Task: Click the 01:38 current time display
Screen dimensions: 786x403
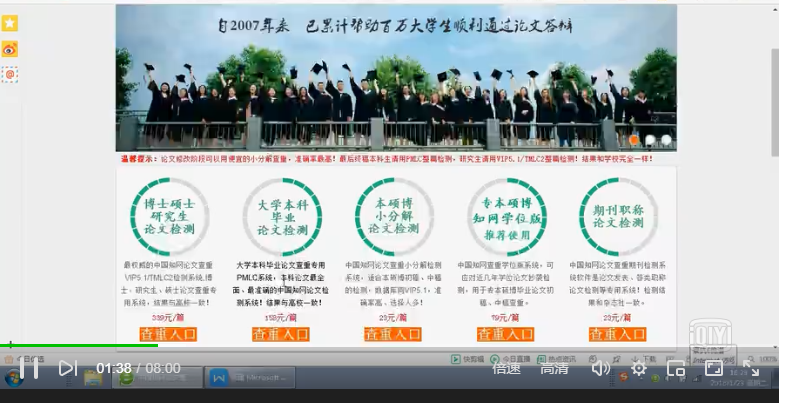Action: (x=113, y=368)
